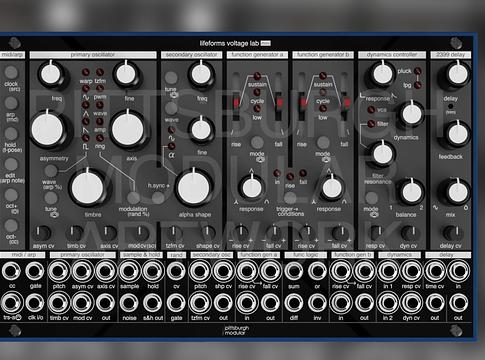485x360 pixels.
Task: Click the large axis knob
Action: pyautogui.click(x=128, y=130)
